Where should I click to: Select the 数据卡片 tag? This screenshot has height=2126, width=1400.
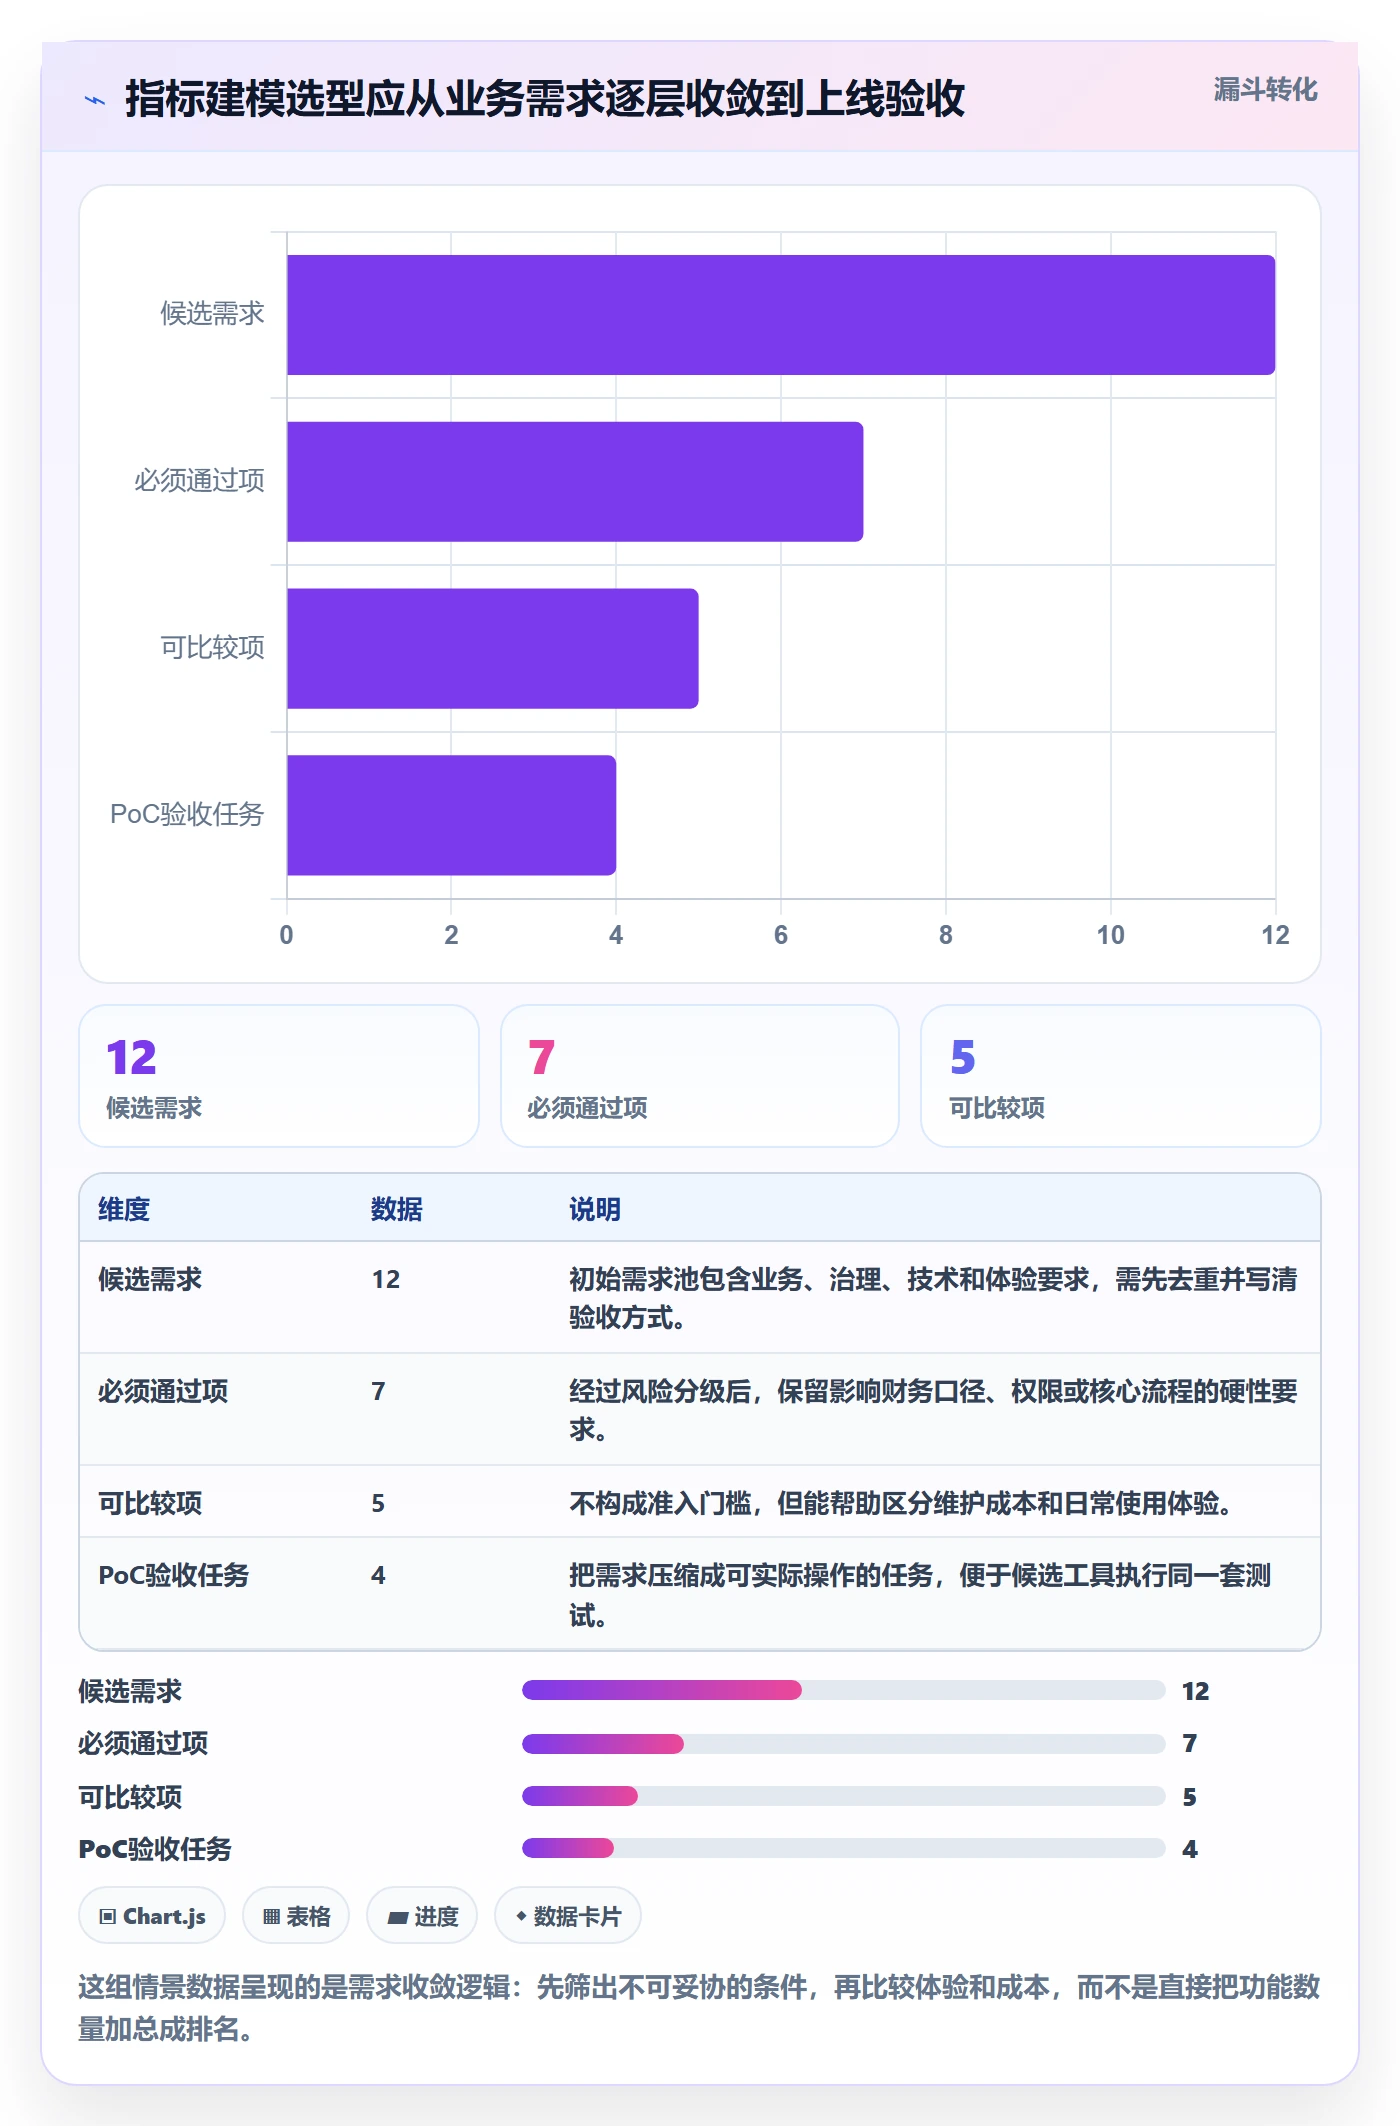pos(568,1916)
